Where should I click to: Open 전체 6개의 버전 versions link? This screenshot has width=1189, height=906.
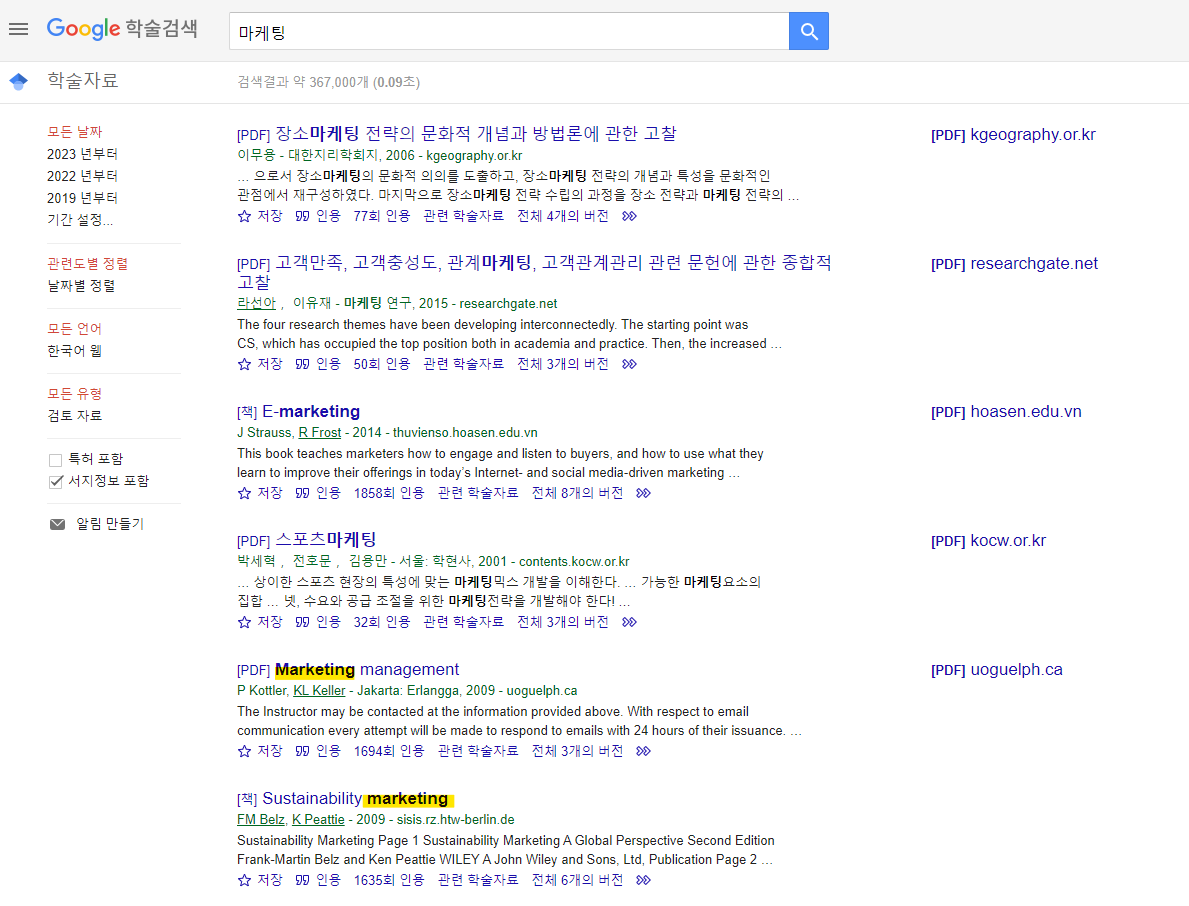coord(577,879)
